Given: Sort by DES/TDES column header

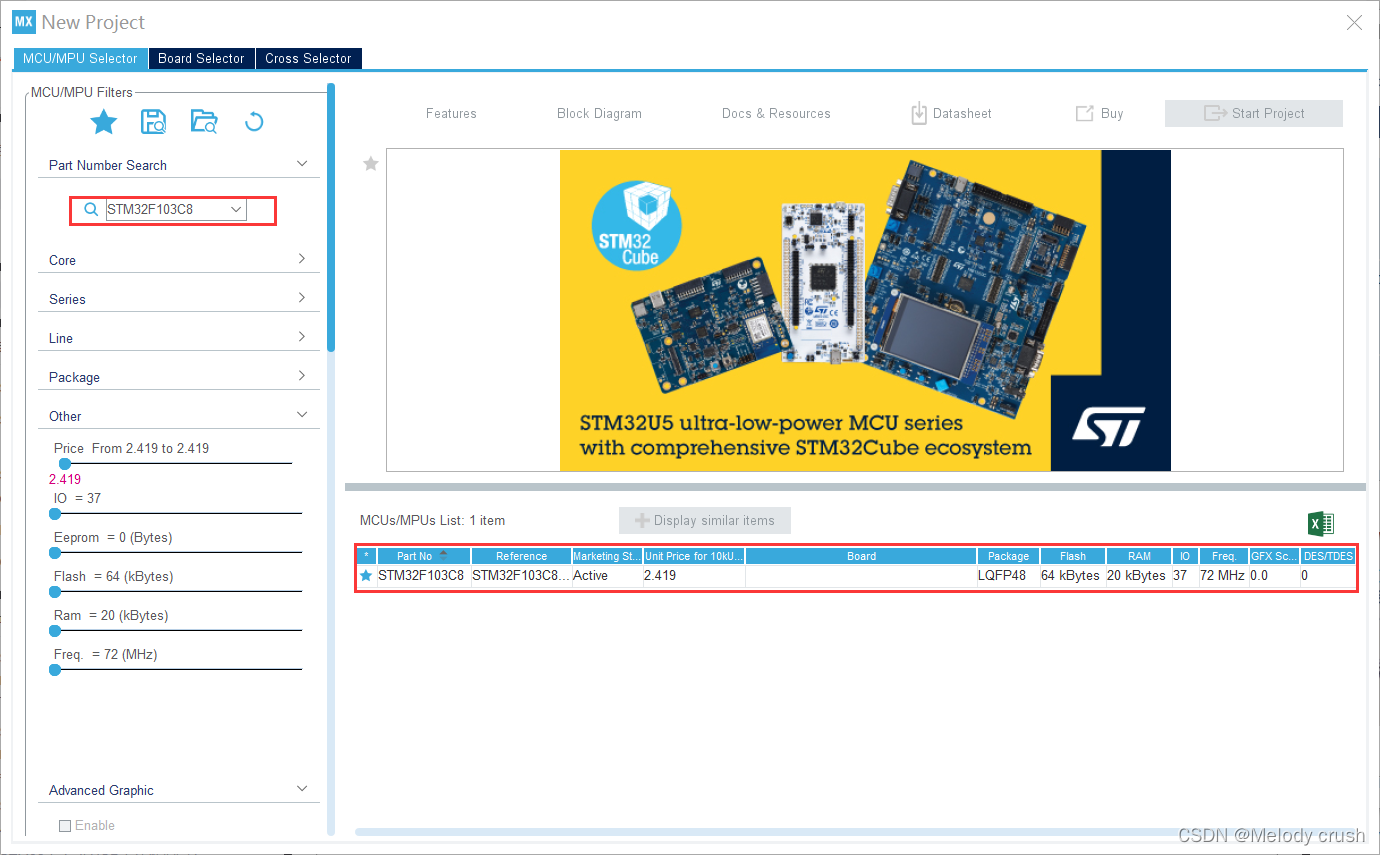Looking at the screenshot, I should [1328, 556].
